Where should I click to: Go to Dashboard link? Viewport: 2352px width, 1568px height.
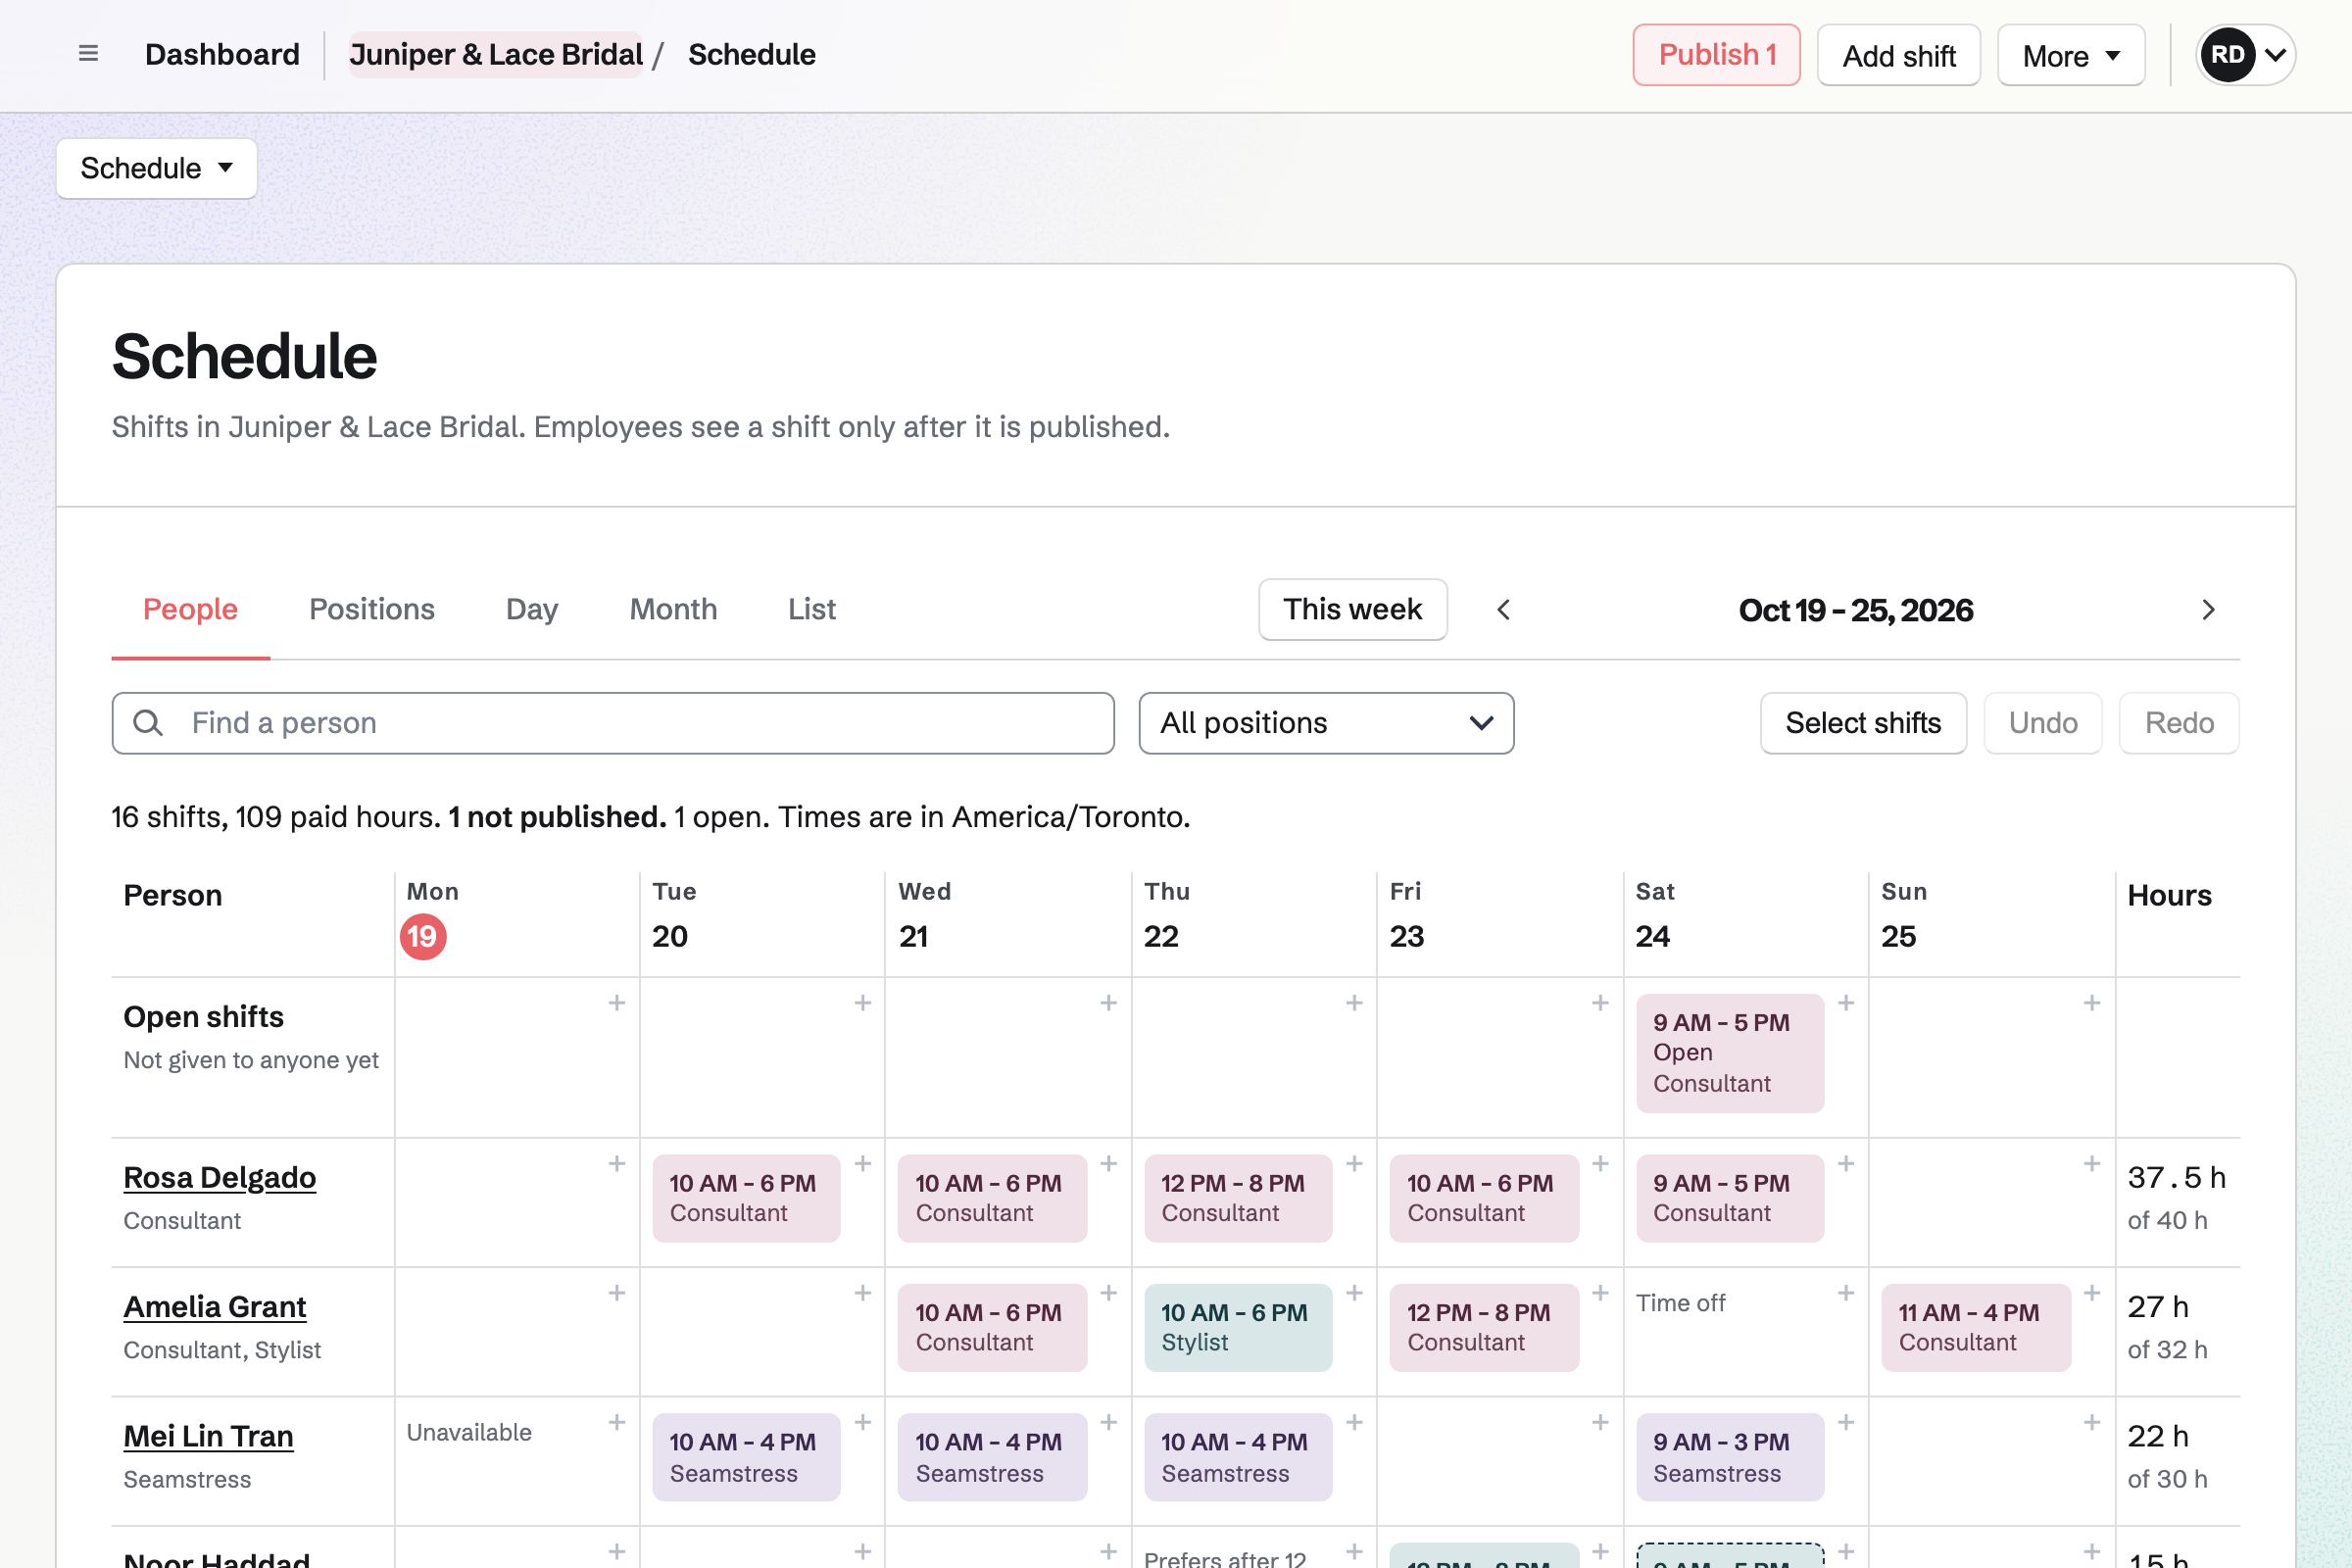(x=222, y=54)
